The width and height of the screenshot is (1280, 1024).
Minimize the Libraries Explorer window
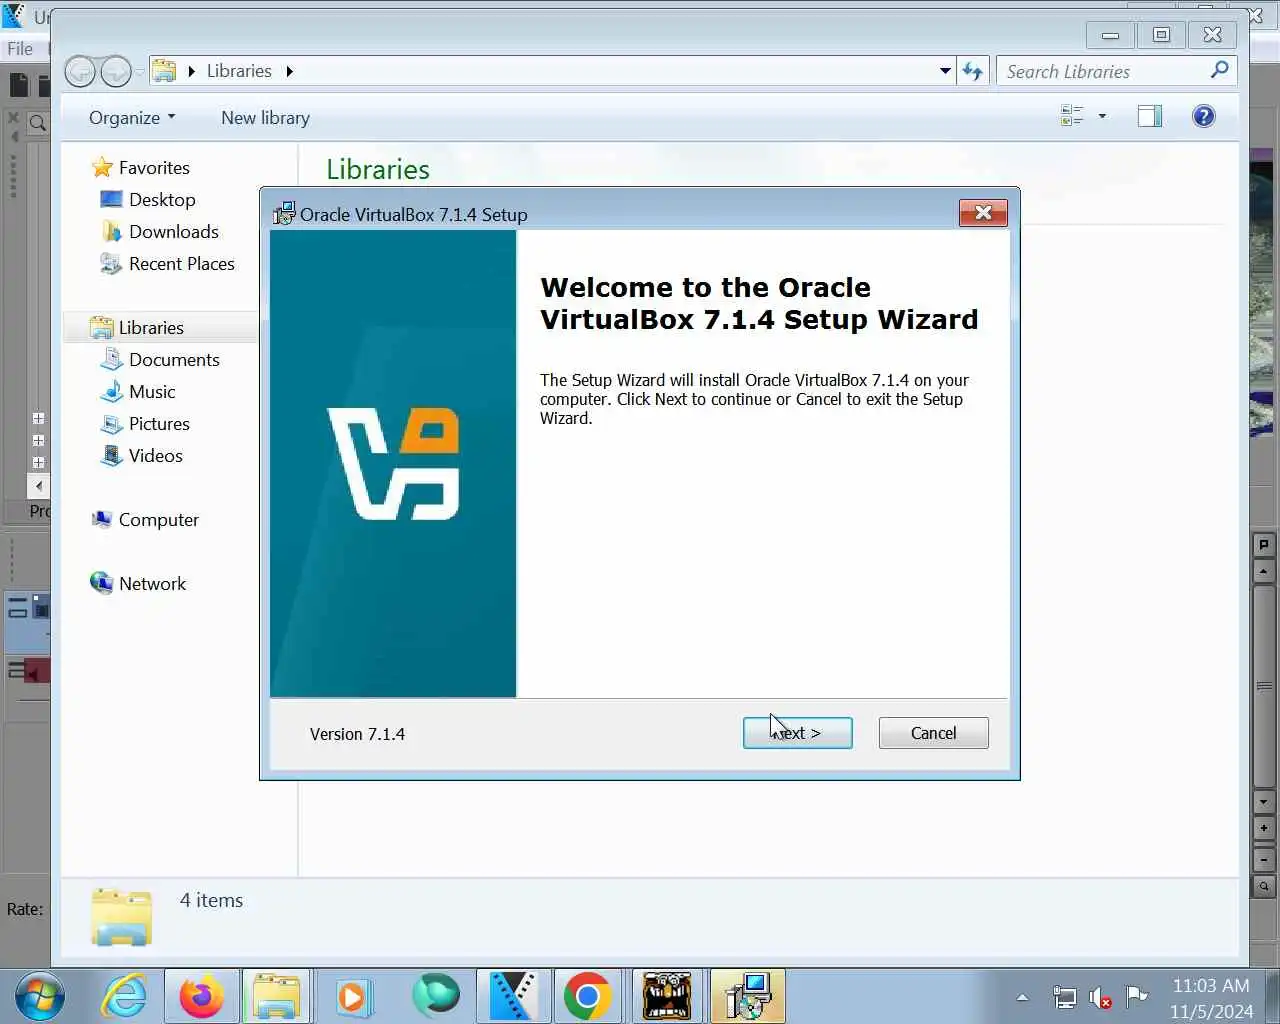(1110, 35)
